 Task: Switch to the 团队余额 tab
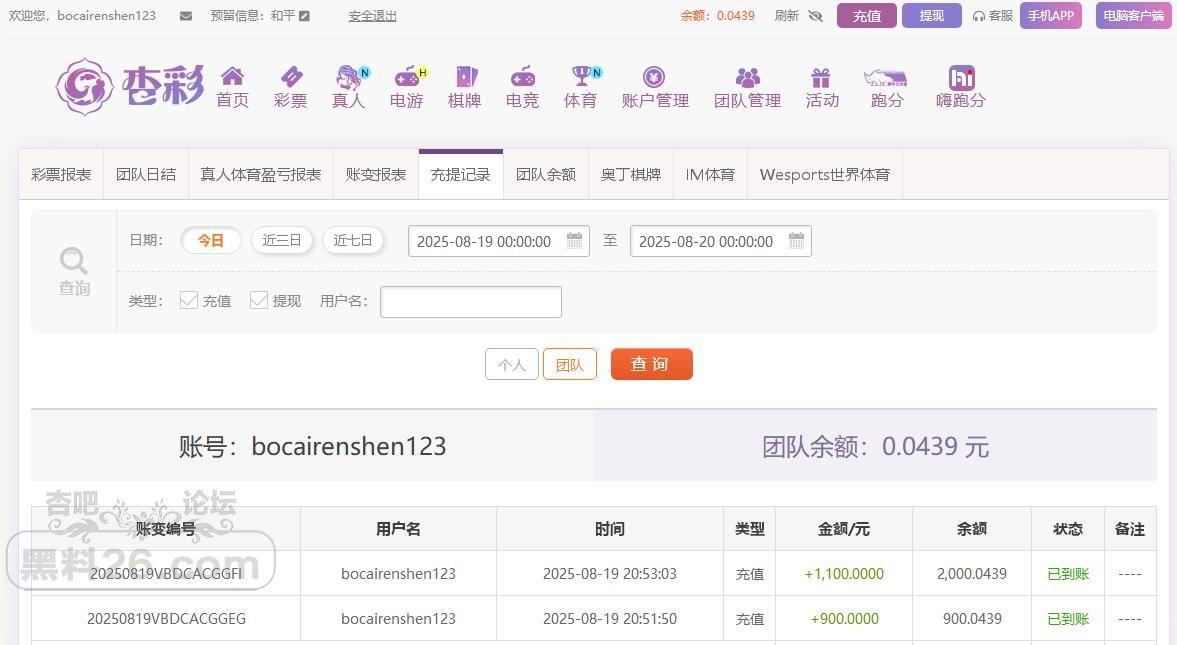pyautogui.click(x=545, y=174)
